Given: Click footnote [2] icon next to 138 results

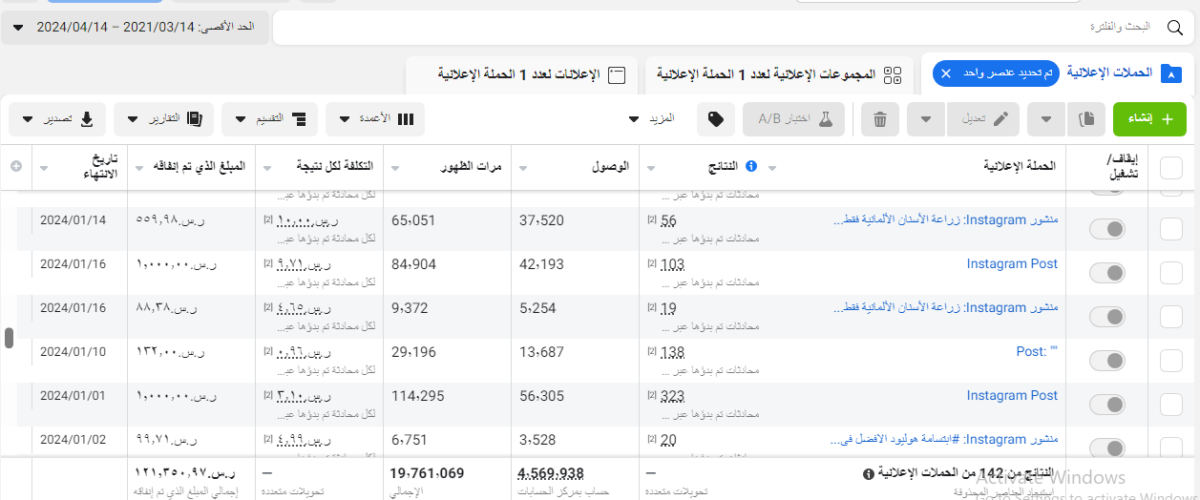Looking at the screenshot, I should click(652, 352).
